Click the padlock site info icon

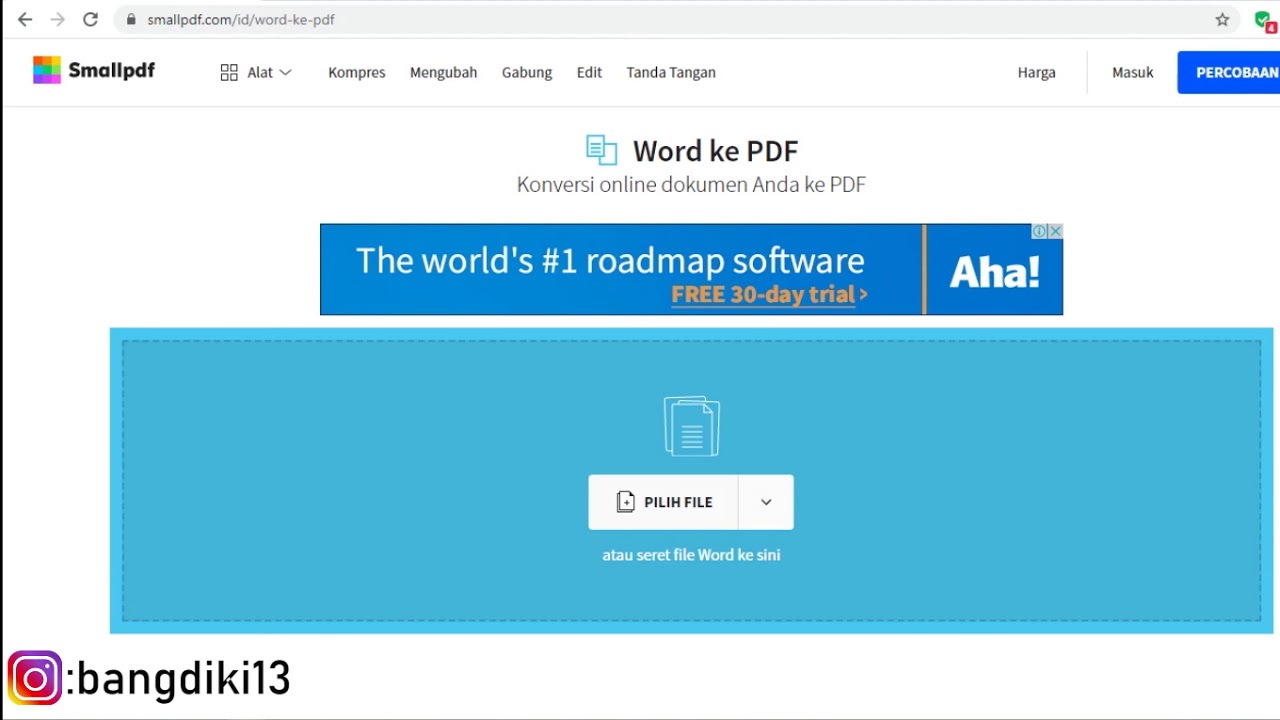[130, 20]
